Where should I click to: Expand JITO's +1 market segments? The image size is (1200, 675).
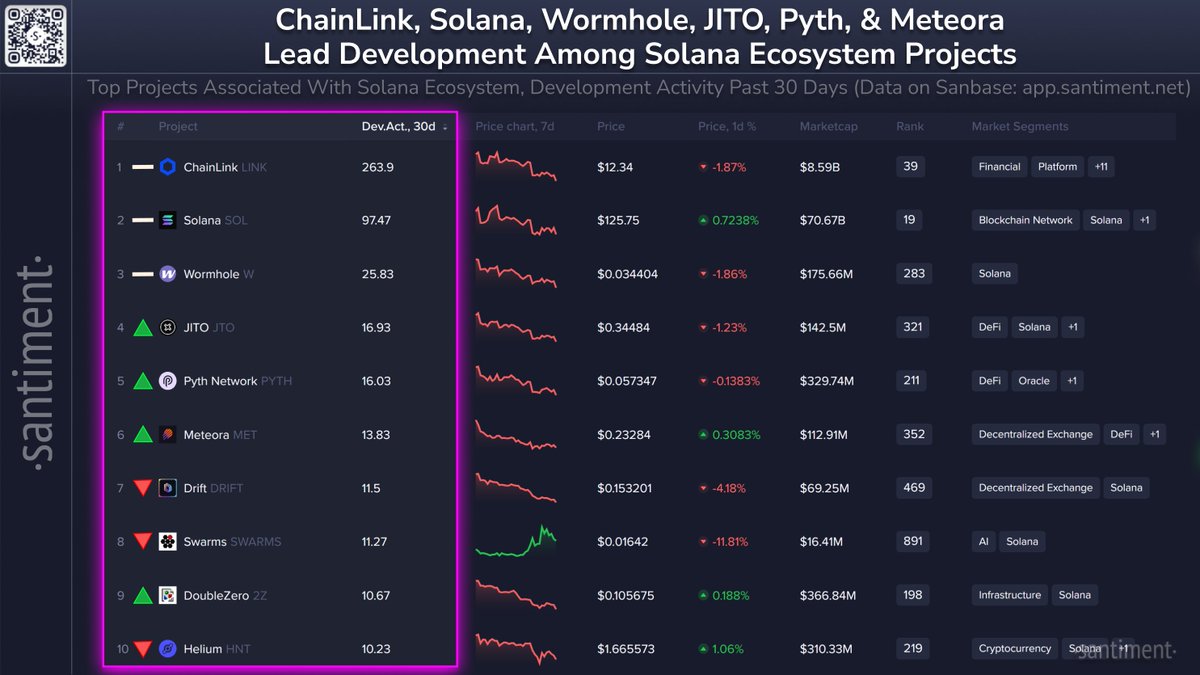click(1073, 327)
